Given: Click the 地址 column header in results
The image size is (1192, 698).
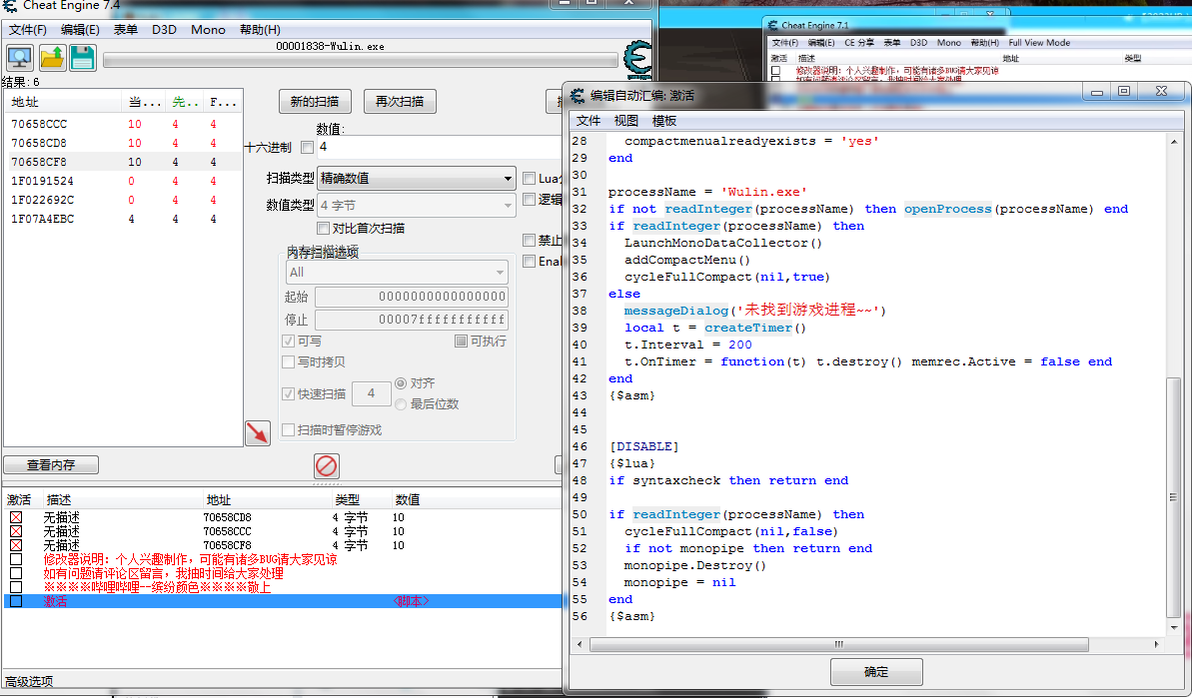Looking at the screenshot, I should (63, 102).
